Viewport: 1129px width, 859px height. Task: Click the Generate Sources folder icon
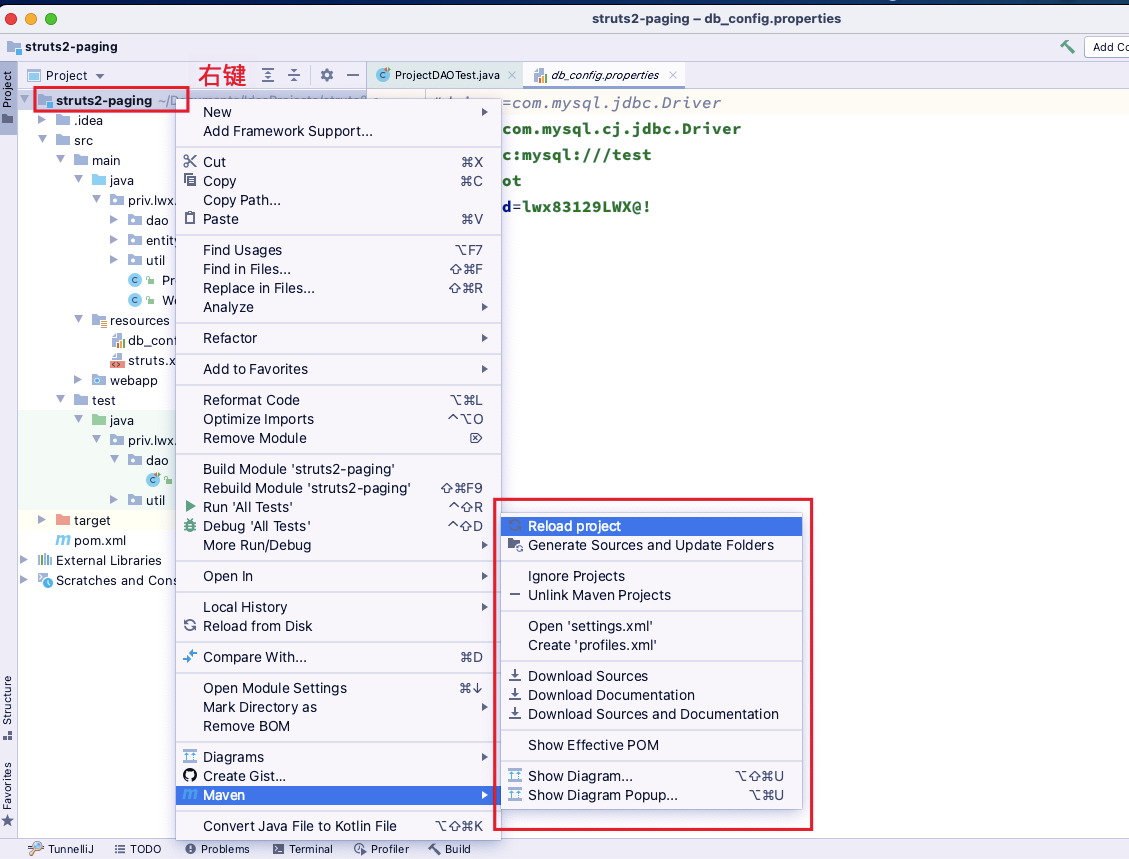coord(515,545)
